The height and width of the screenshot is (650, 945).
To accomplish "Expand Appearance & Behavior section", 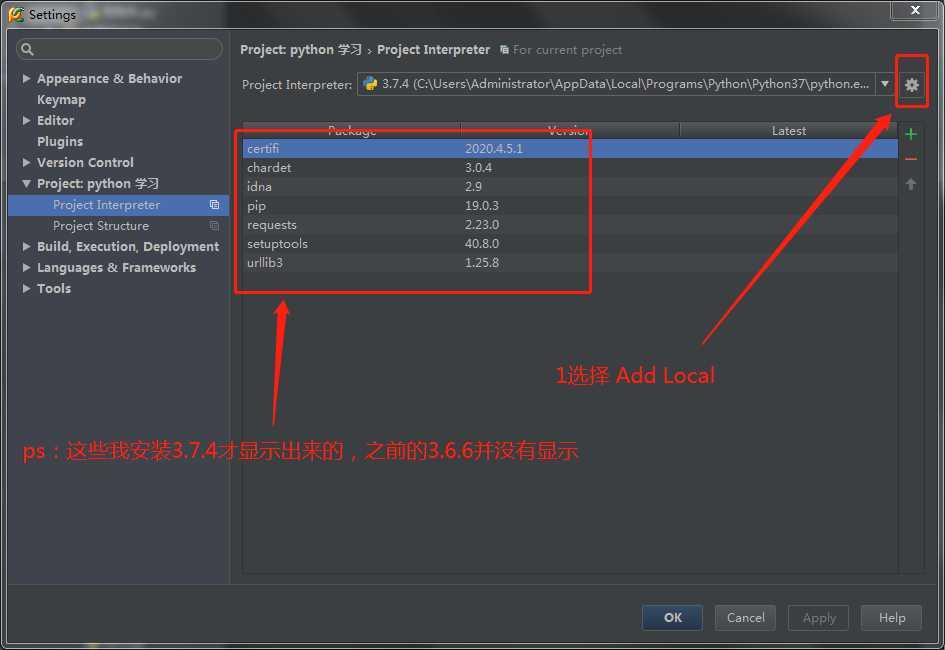I will pos(27,78).
